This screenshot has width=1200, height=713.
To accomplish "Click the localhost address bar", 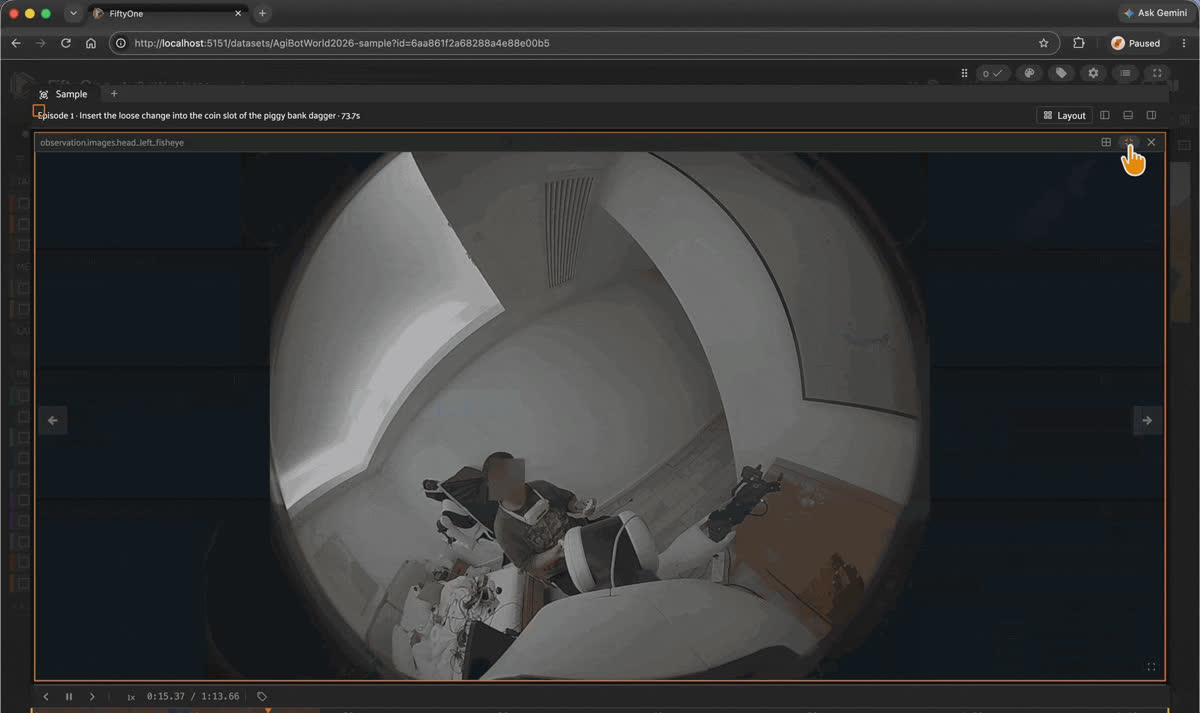I will [583, 43].
